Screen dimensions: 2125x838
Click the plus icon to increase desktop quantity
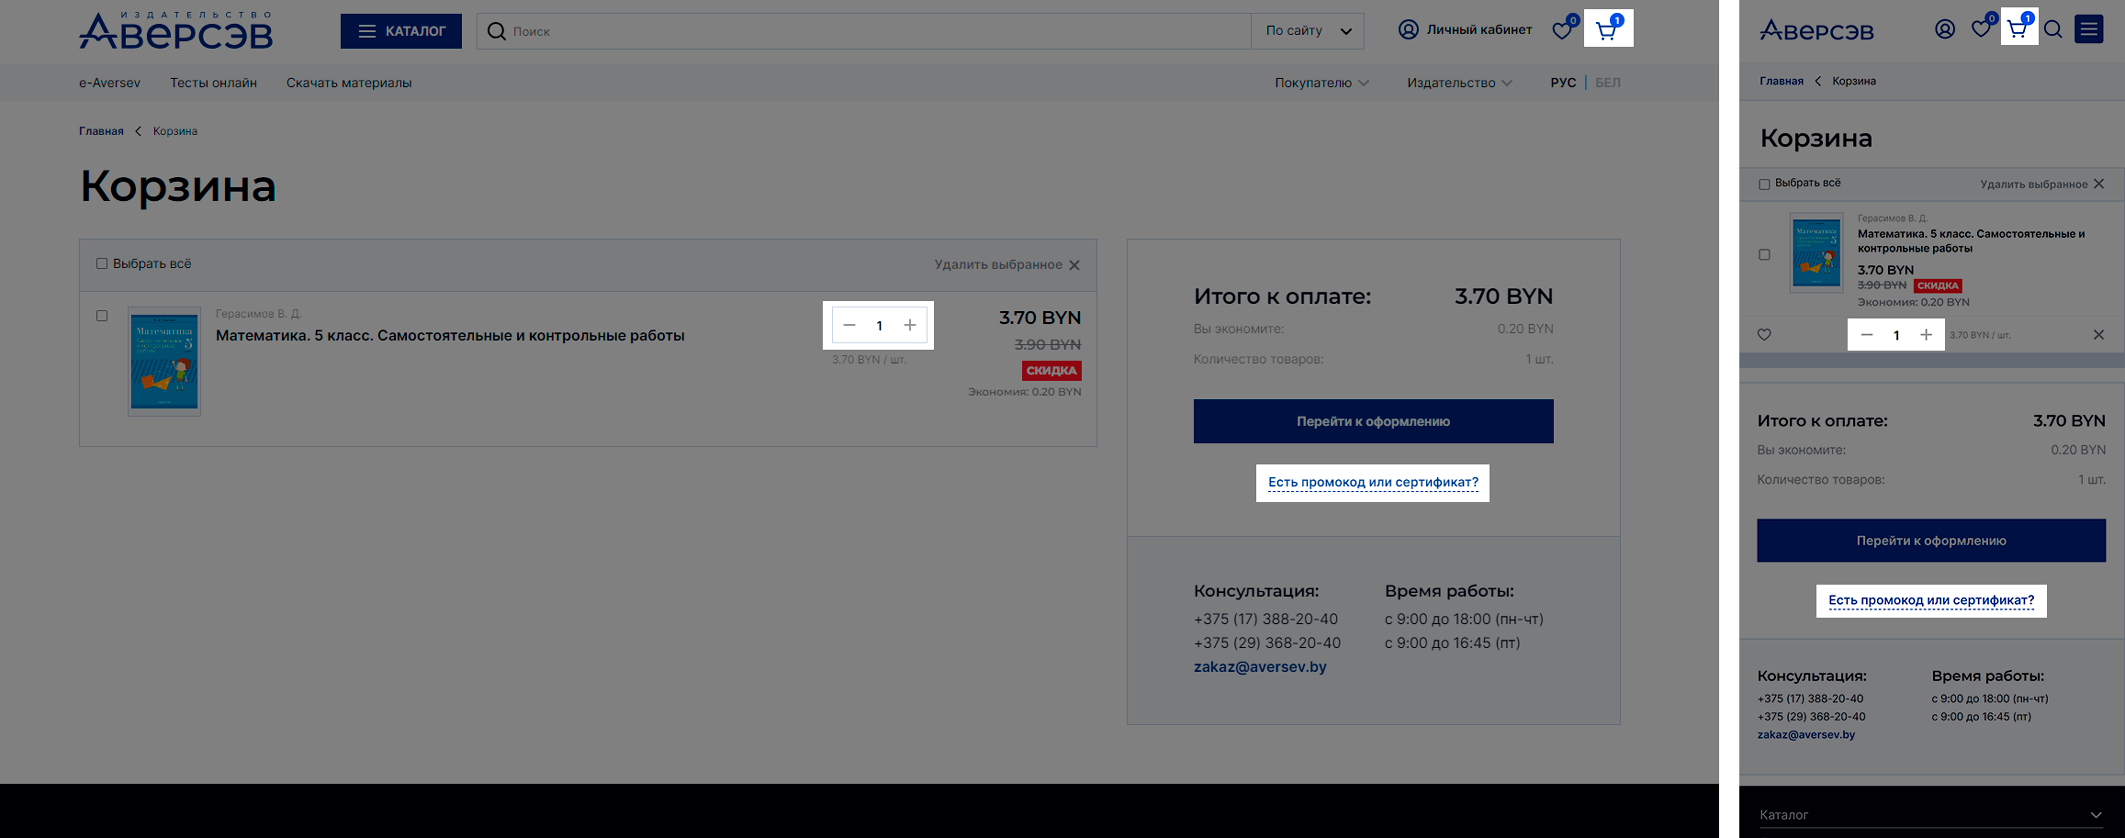(x=910, y=325)
